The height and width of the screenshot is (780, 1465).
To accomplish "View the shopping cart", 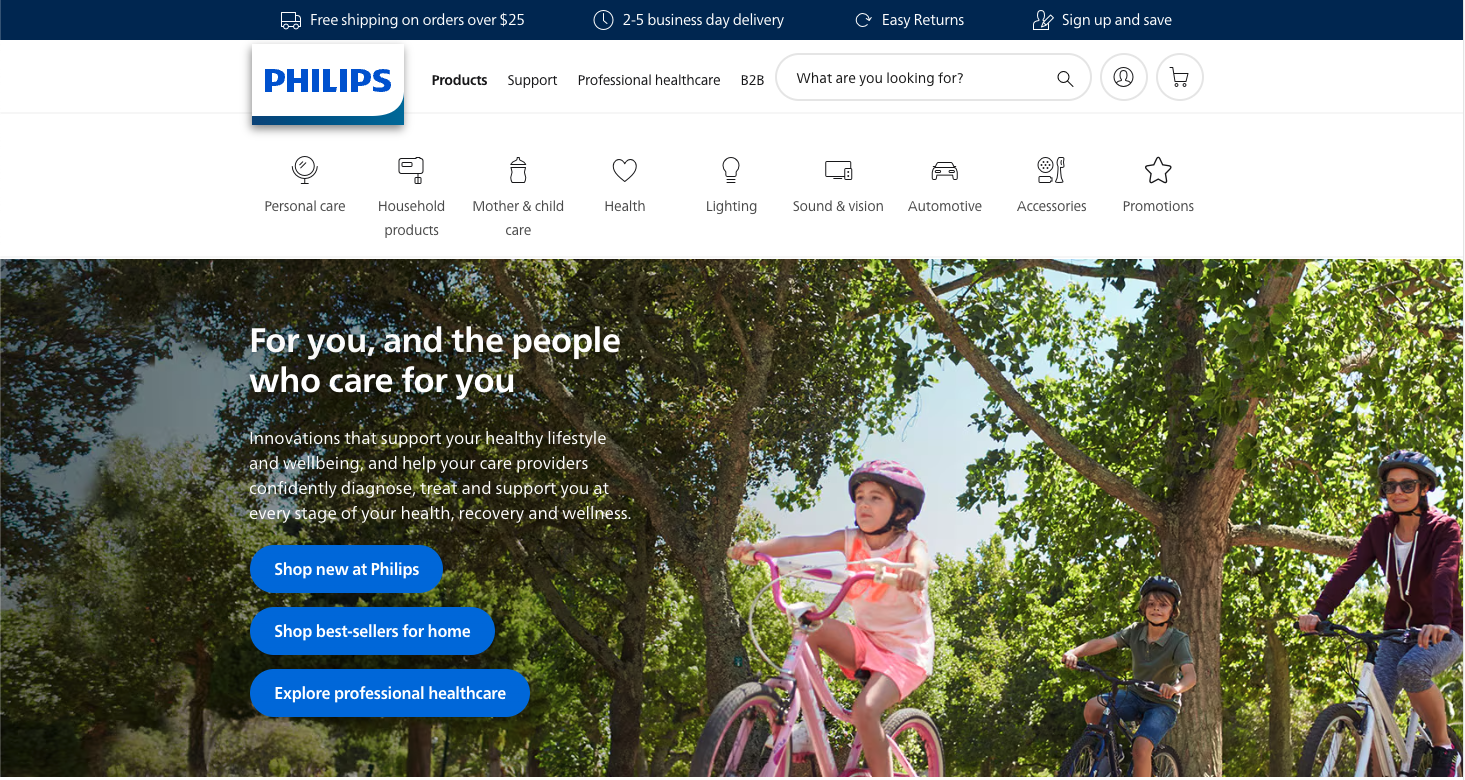I will tap(1179, 77).
